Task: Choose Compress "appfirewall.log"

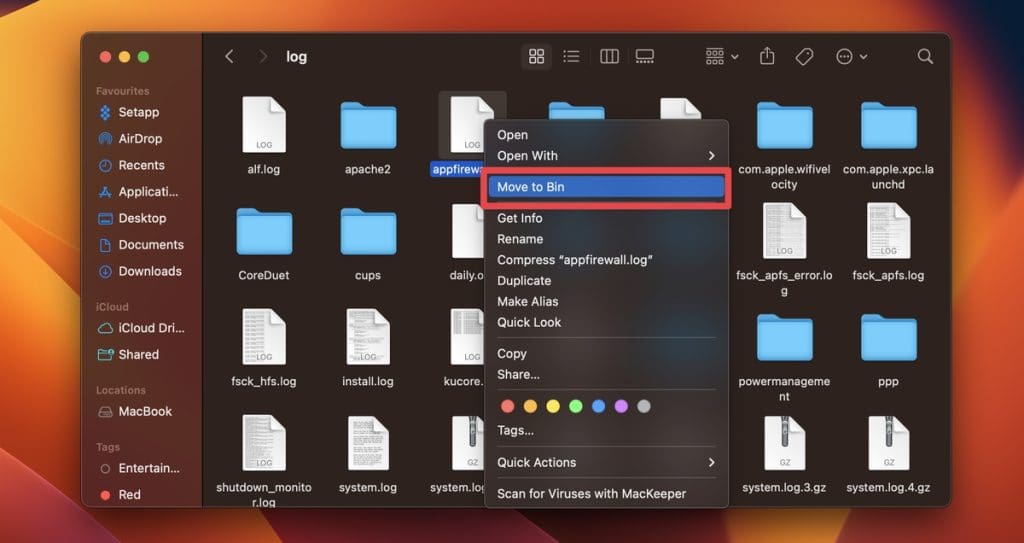Action: (x=606, y=260)
